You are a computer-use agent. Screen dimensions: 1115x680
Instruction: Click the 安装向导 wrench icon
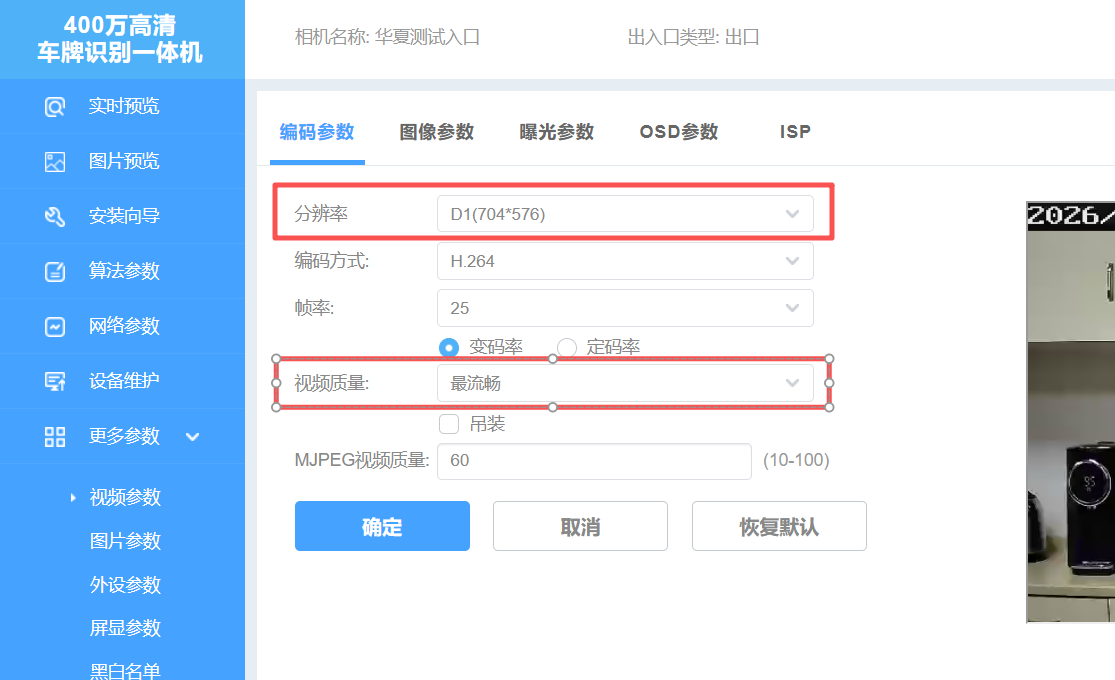pos(55,217)
